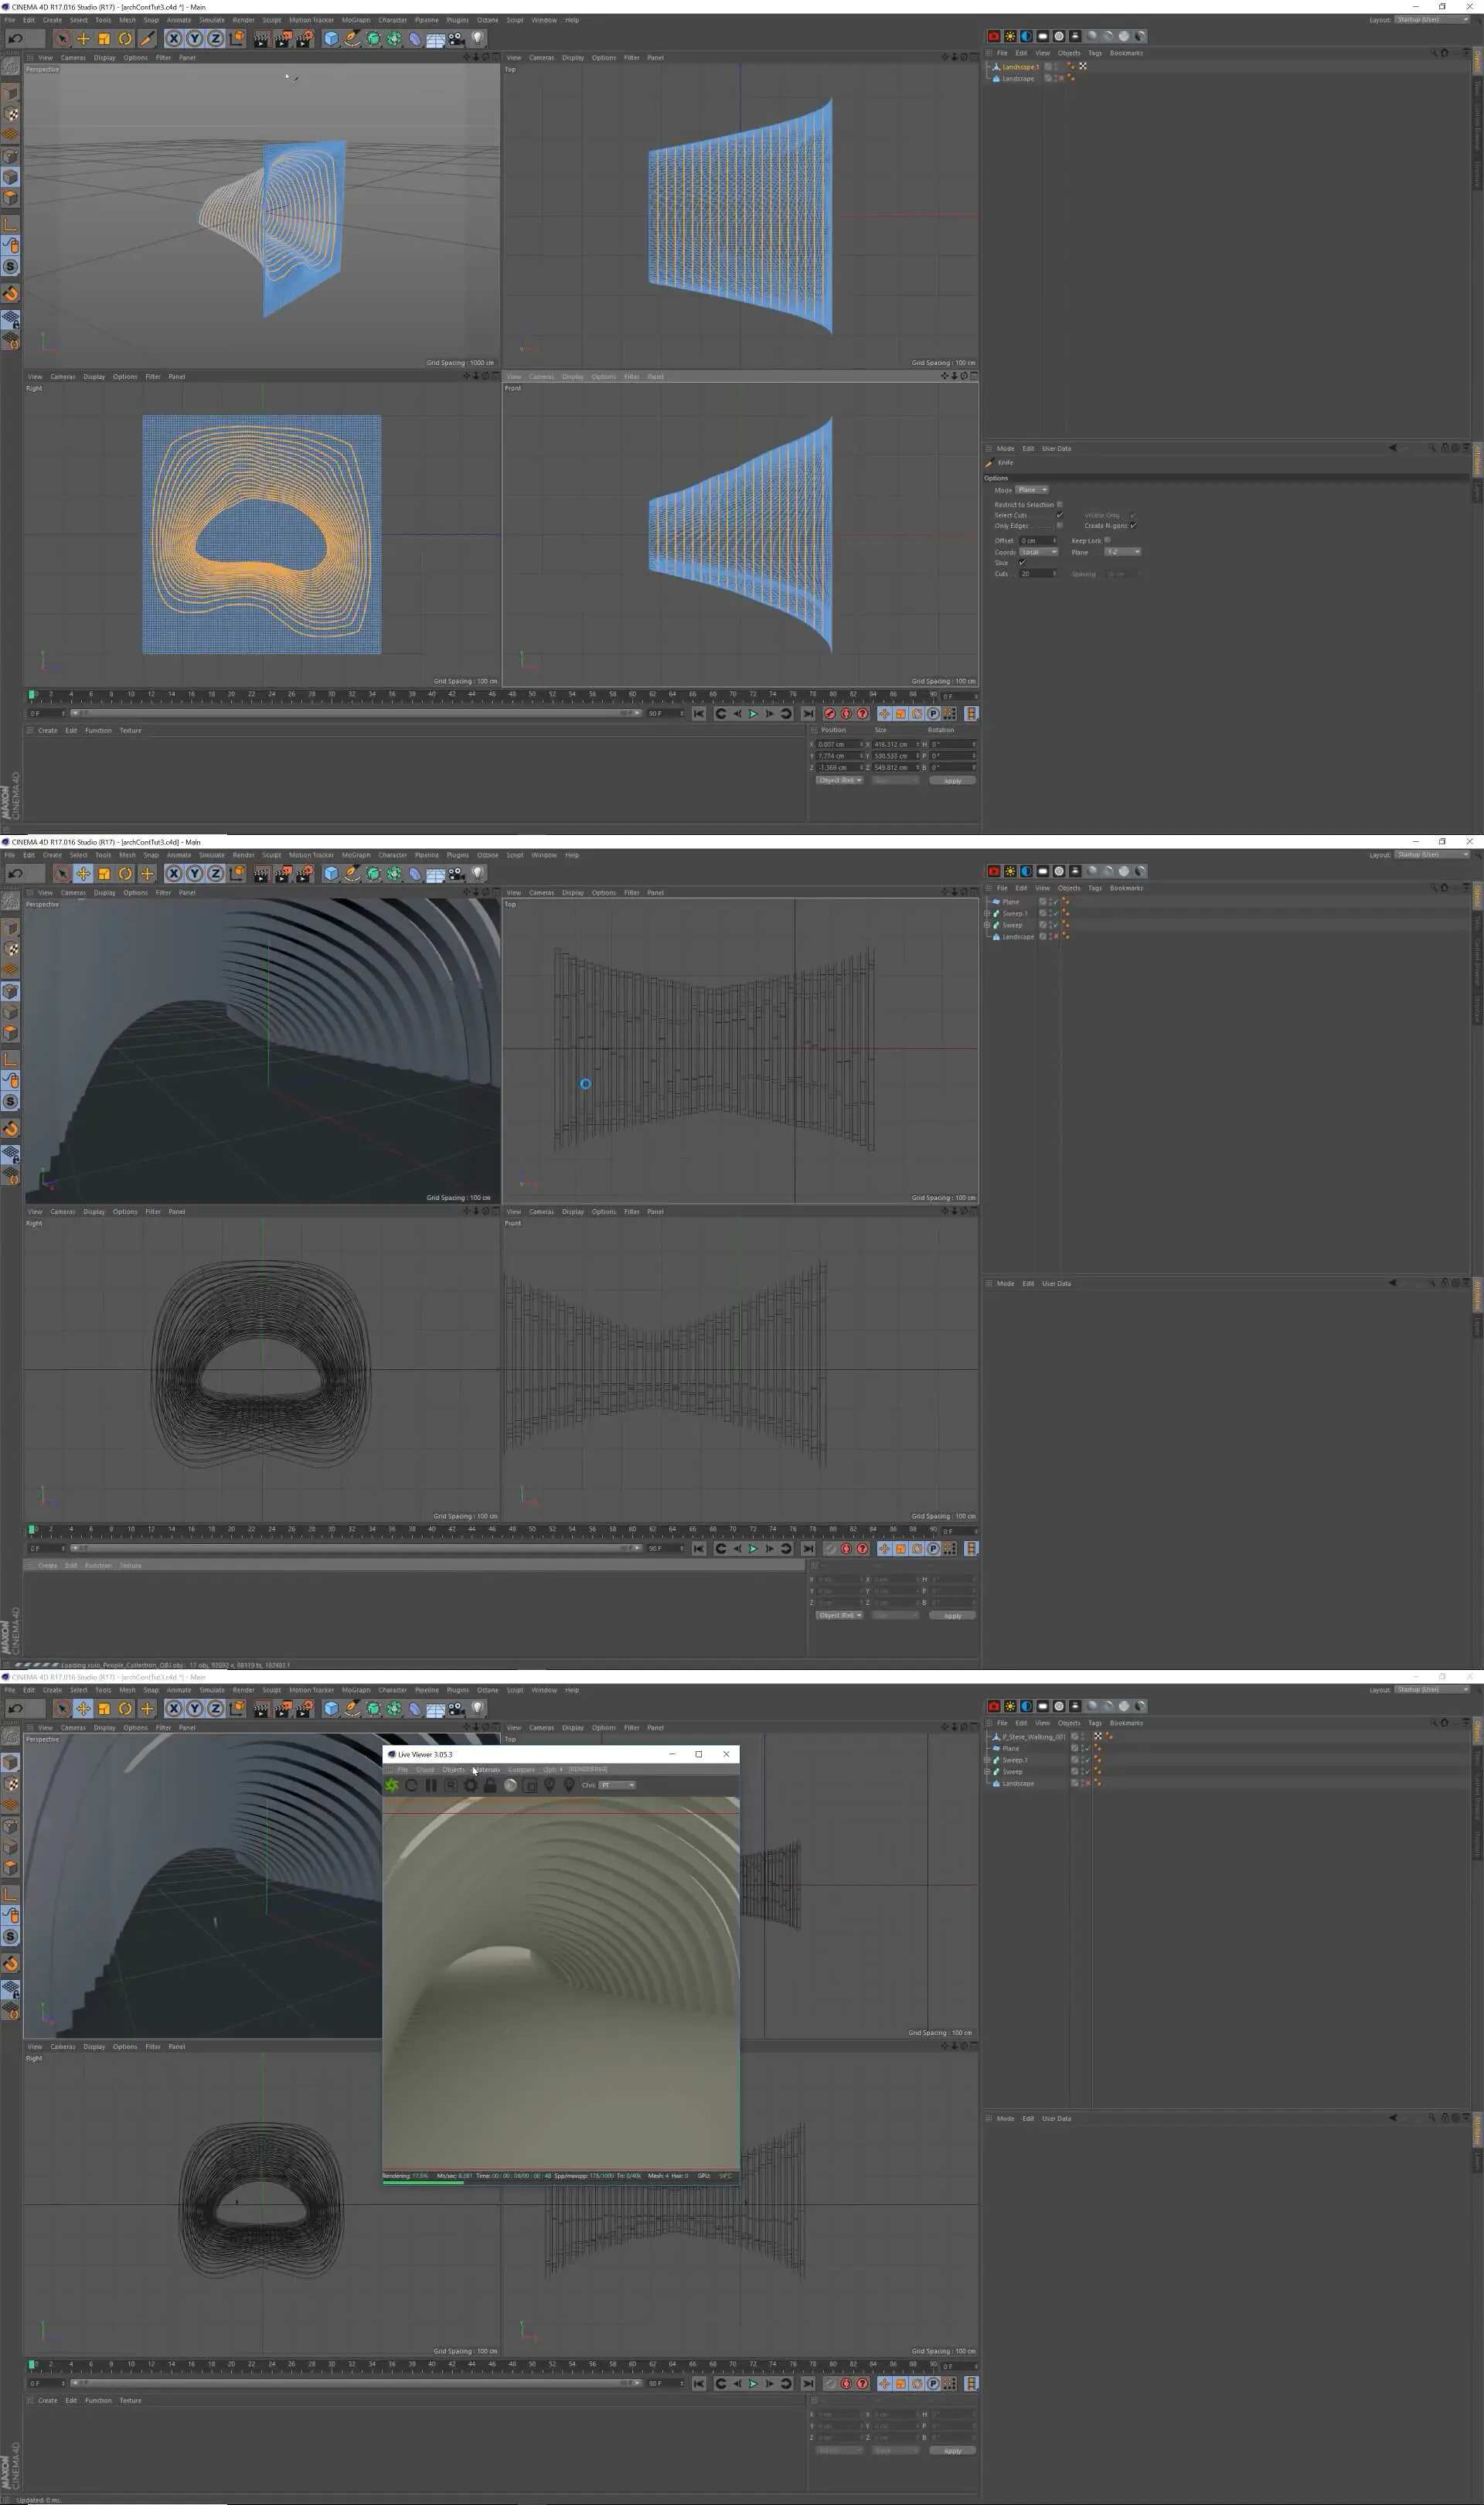Open the Octane menu in the Knife window

pyautogui.click(x=487, y=20)
